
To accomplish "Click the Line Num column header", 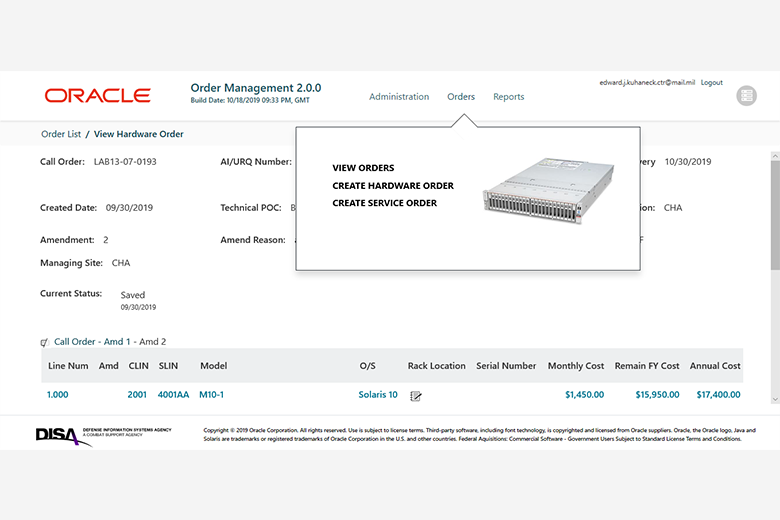I will [x=68, y=366].
